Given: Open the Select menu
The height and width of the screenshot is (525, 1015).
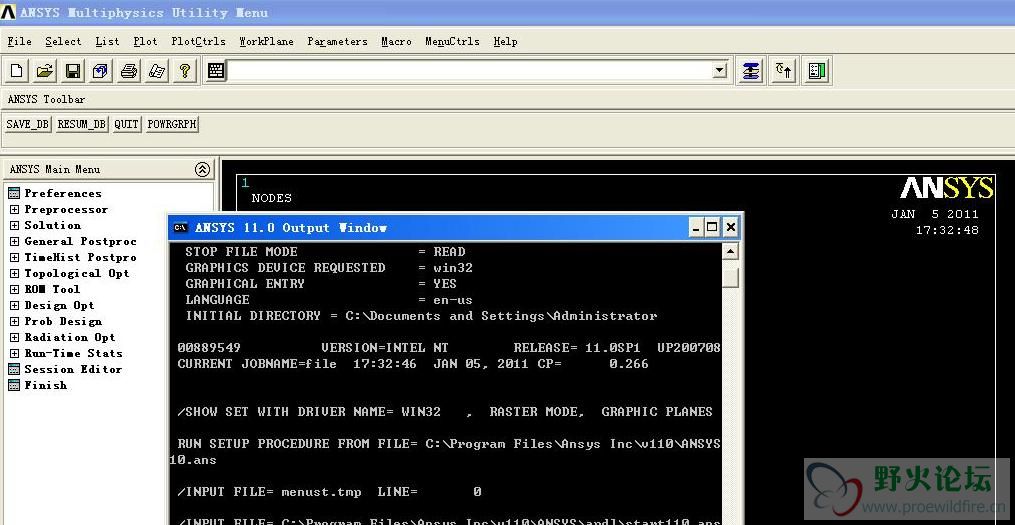Looking at the screenshot, I should point(63,41).
